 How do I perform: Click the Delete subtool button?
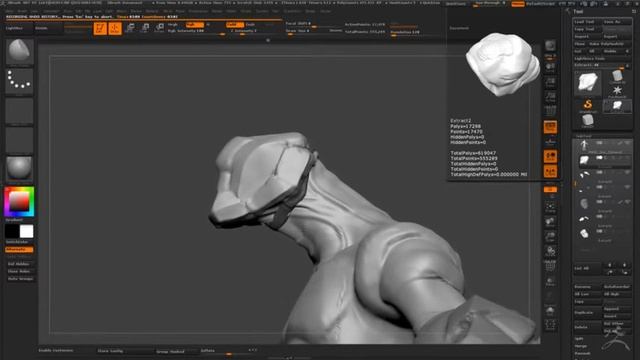coord(588,327)
